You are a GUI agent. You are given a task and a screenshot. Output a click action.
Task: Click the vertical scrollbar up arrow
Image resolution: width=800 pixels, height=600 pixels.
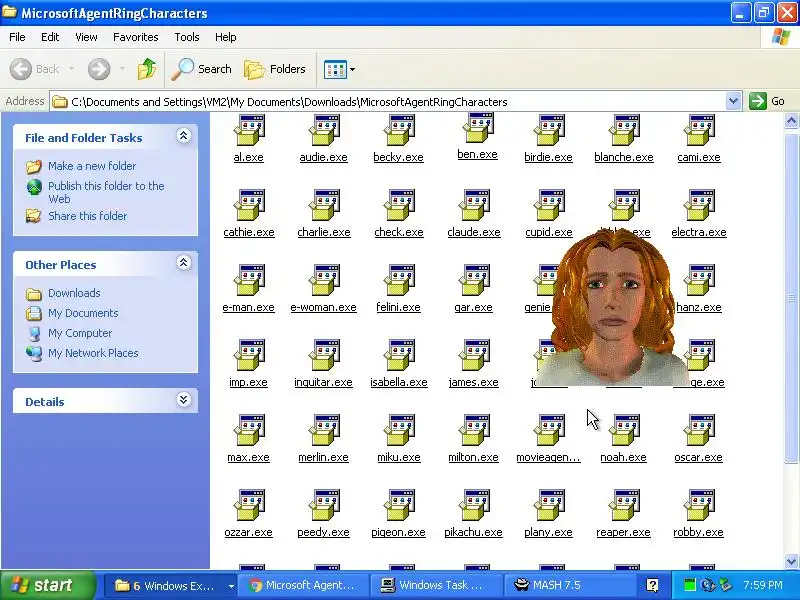pos(791,121)
